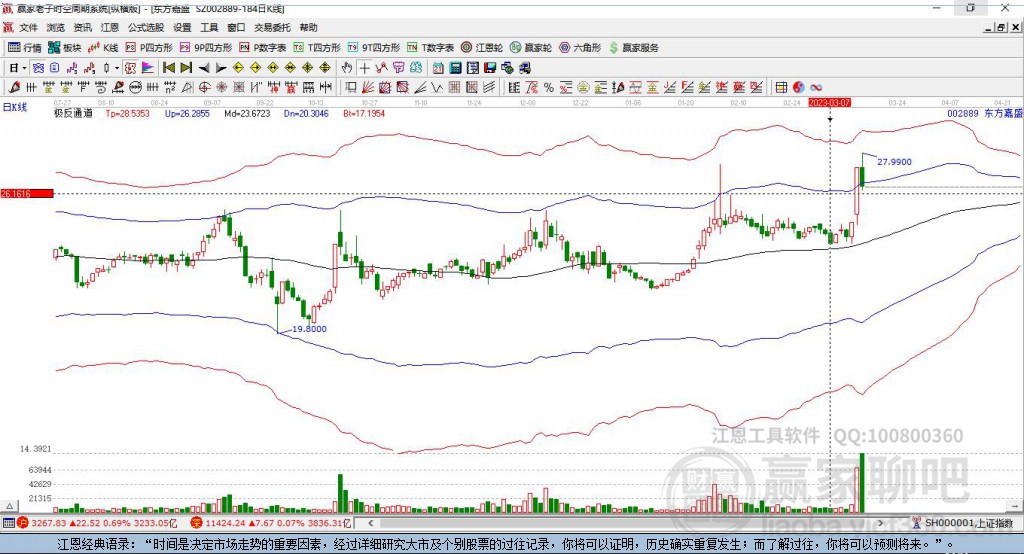This screenshot has width=1024, height=554.
Task: Select the circular target crosshair tool
Action: (x=204, y=87)
